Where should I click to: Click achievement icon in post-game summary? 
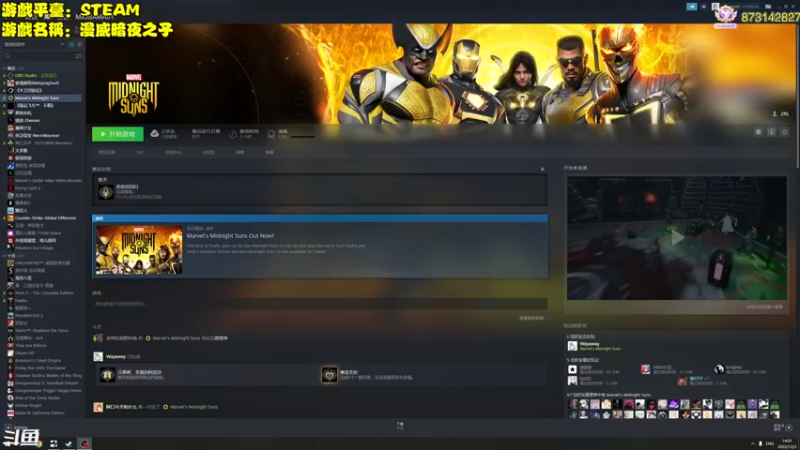pos(106,192)
